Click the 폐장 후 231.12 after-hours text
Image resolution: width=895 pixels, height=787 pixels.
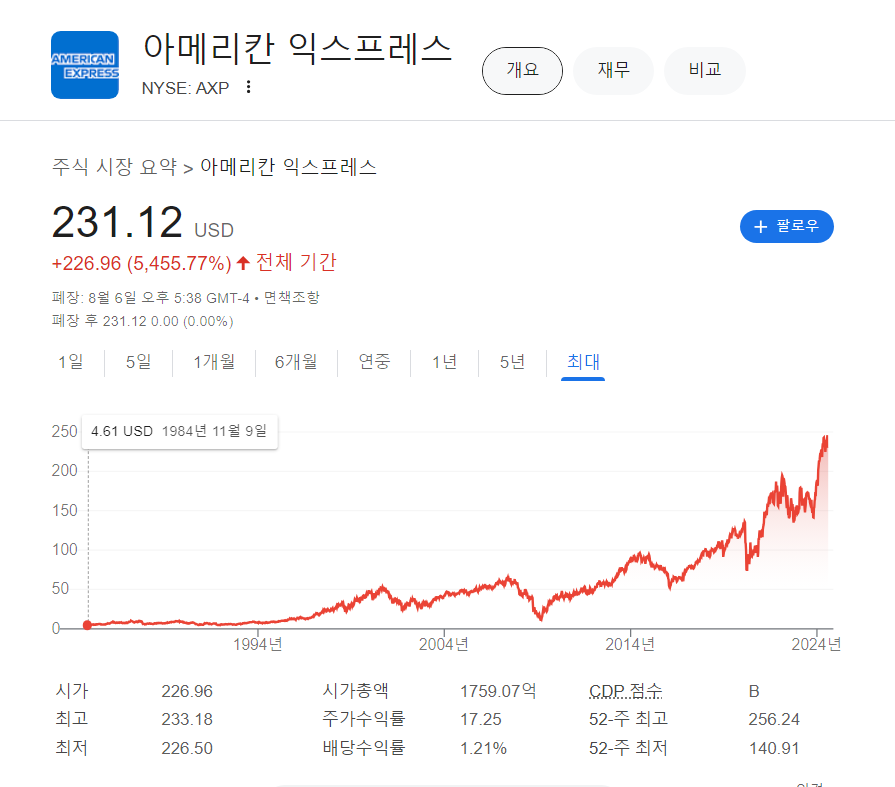click(x=143, y=321)
